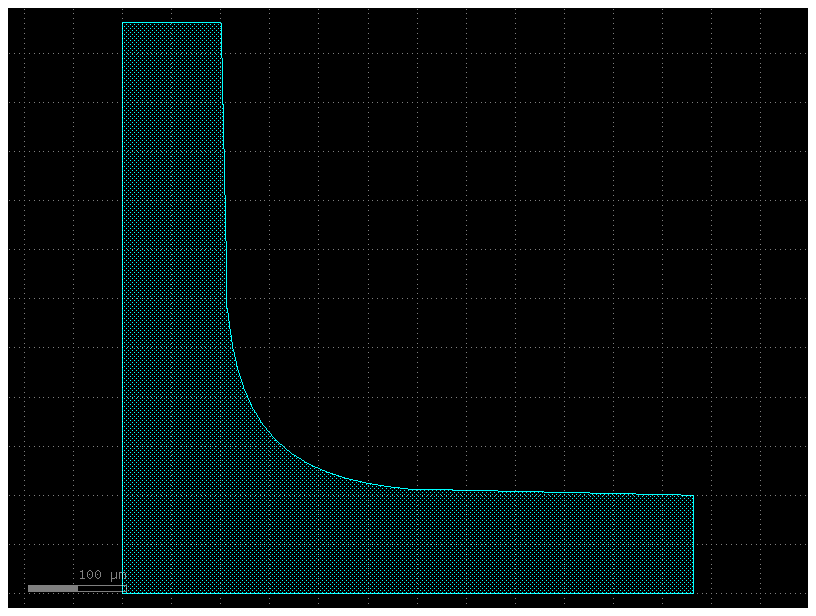The image size is (816, 616).
Task: Click the top-right tip of the horizontal arm
Action: click(690, 495)
